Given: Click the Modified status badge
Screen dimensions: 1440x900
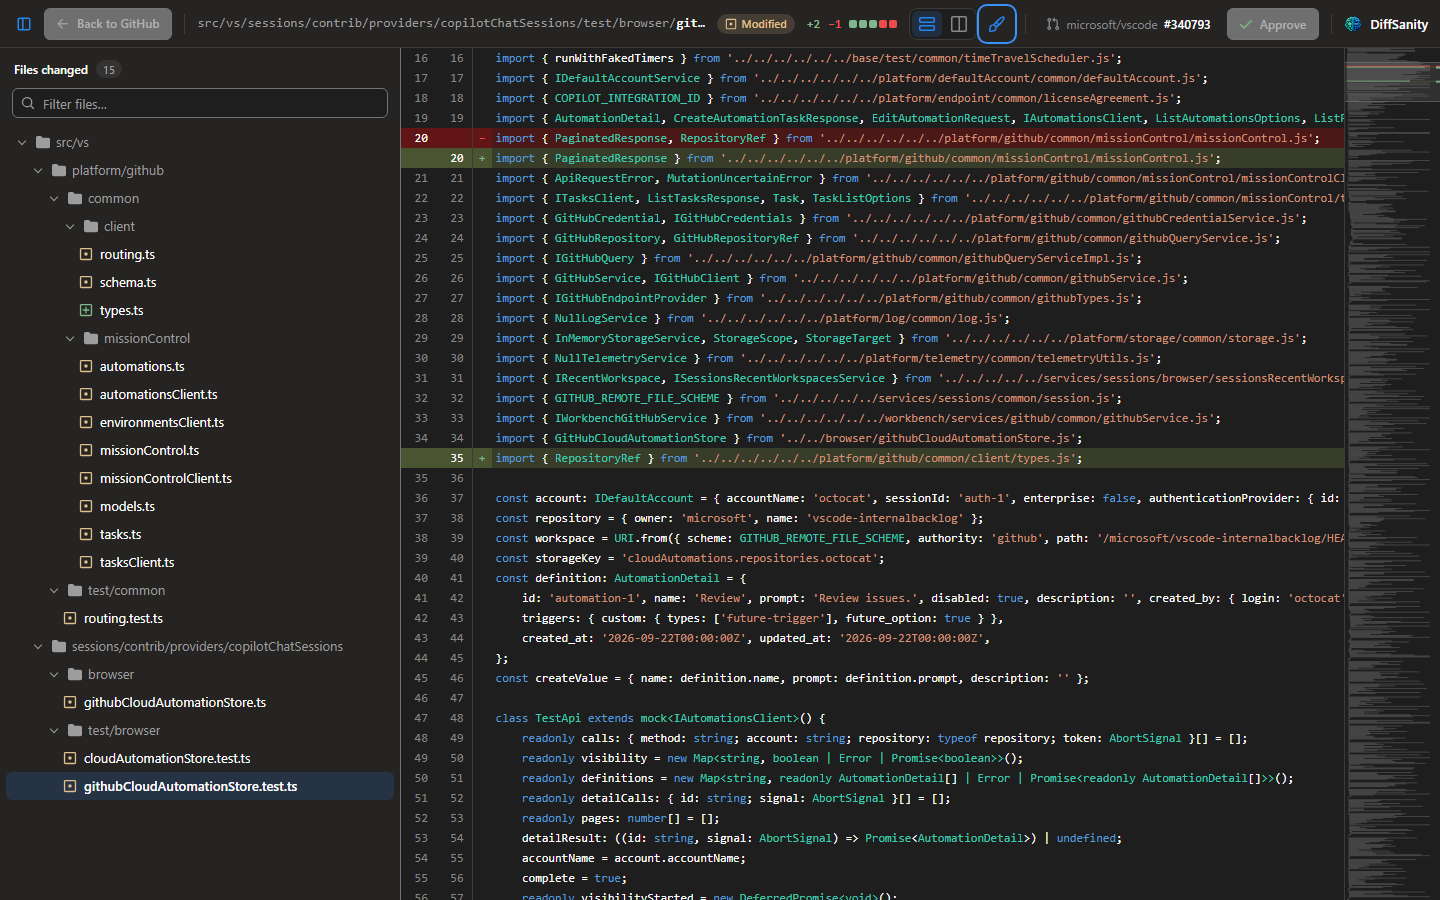Looking at the screenshot, I should [757, 24].
